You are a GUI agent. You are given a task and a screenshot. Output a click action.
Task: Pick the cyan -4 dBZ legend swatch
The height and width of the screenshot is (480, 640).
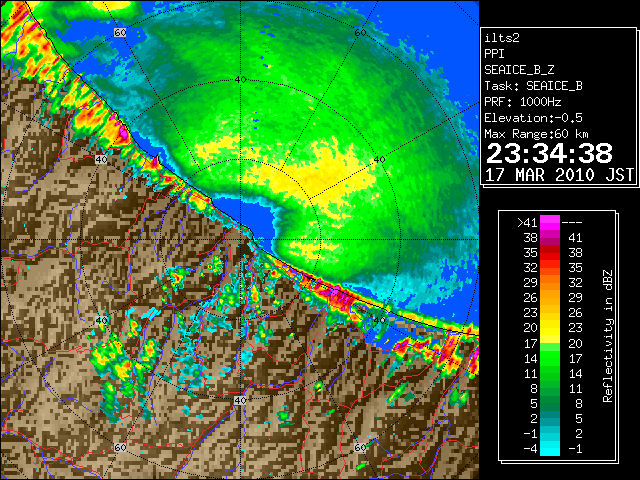tap(550, 449)
